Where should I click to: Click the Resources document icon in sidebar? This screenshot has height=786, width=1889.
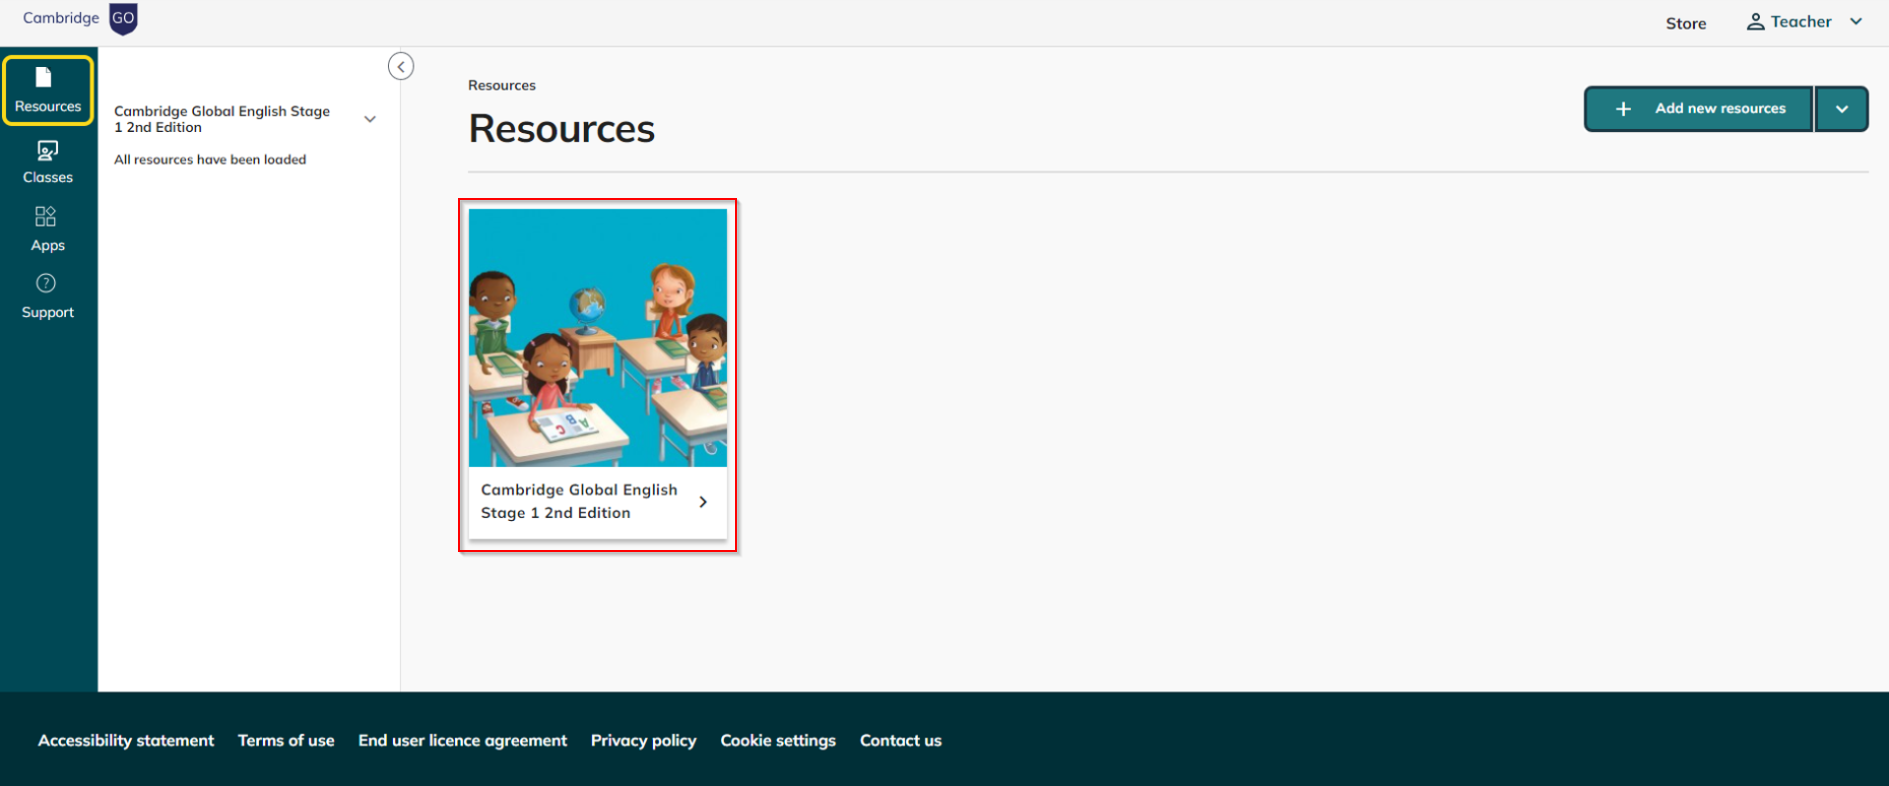coord(44,78)
